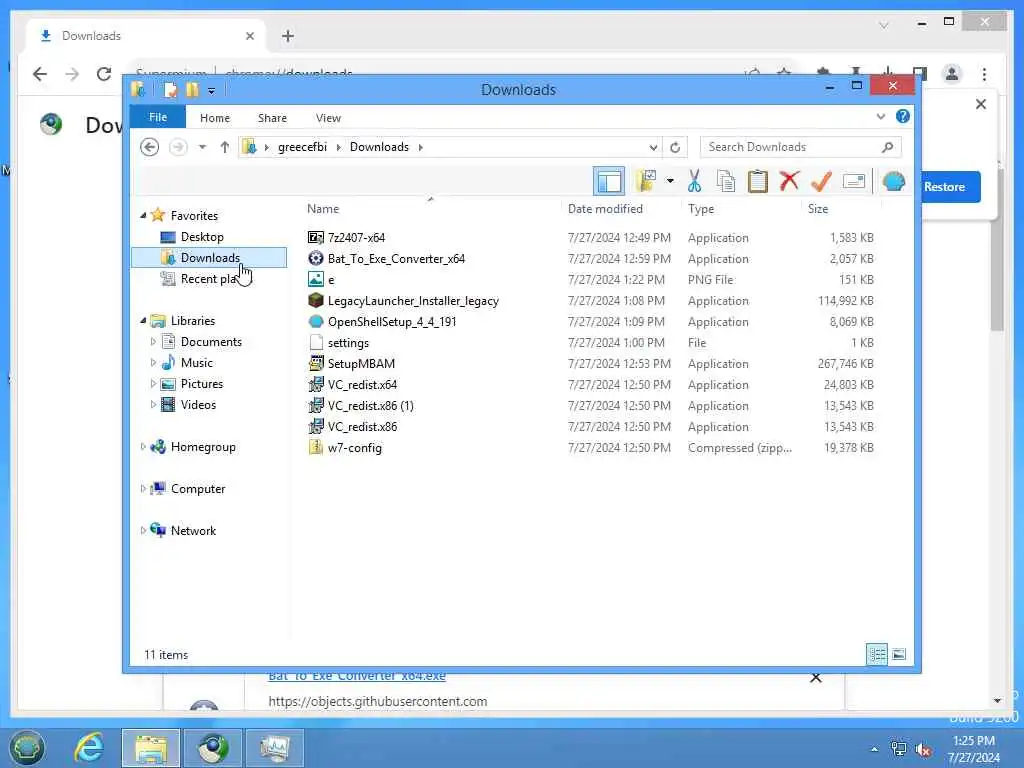Screen dimensions: 1024x768
Task: Expand the Documents library node
Action: pyautogui.click(x=153, y=342)
